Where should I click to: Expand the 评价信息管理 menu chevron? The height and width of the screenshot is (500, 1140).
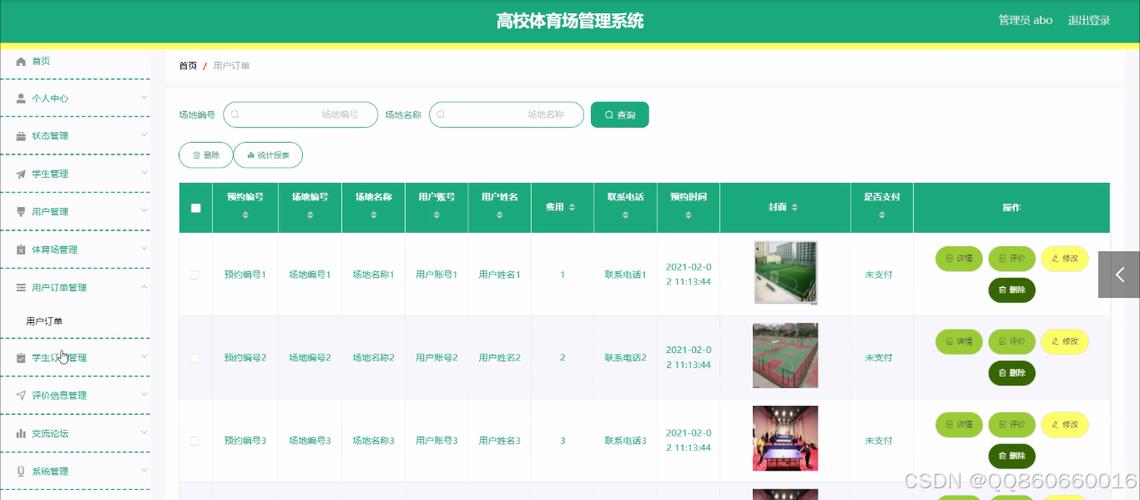tap(144, 395)
